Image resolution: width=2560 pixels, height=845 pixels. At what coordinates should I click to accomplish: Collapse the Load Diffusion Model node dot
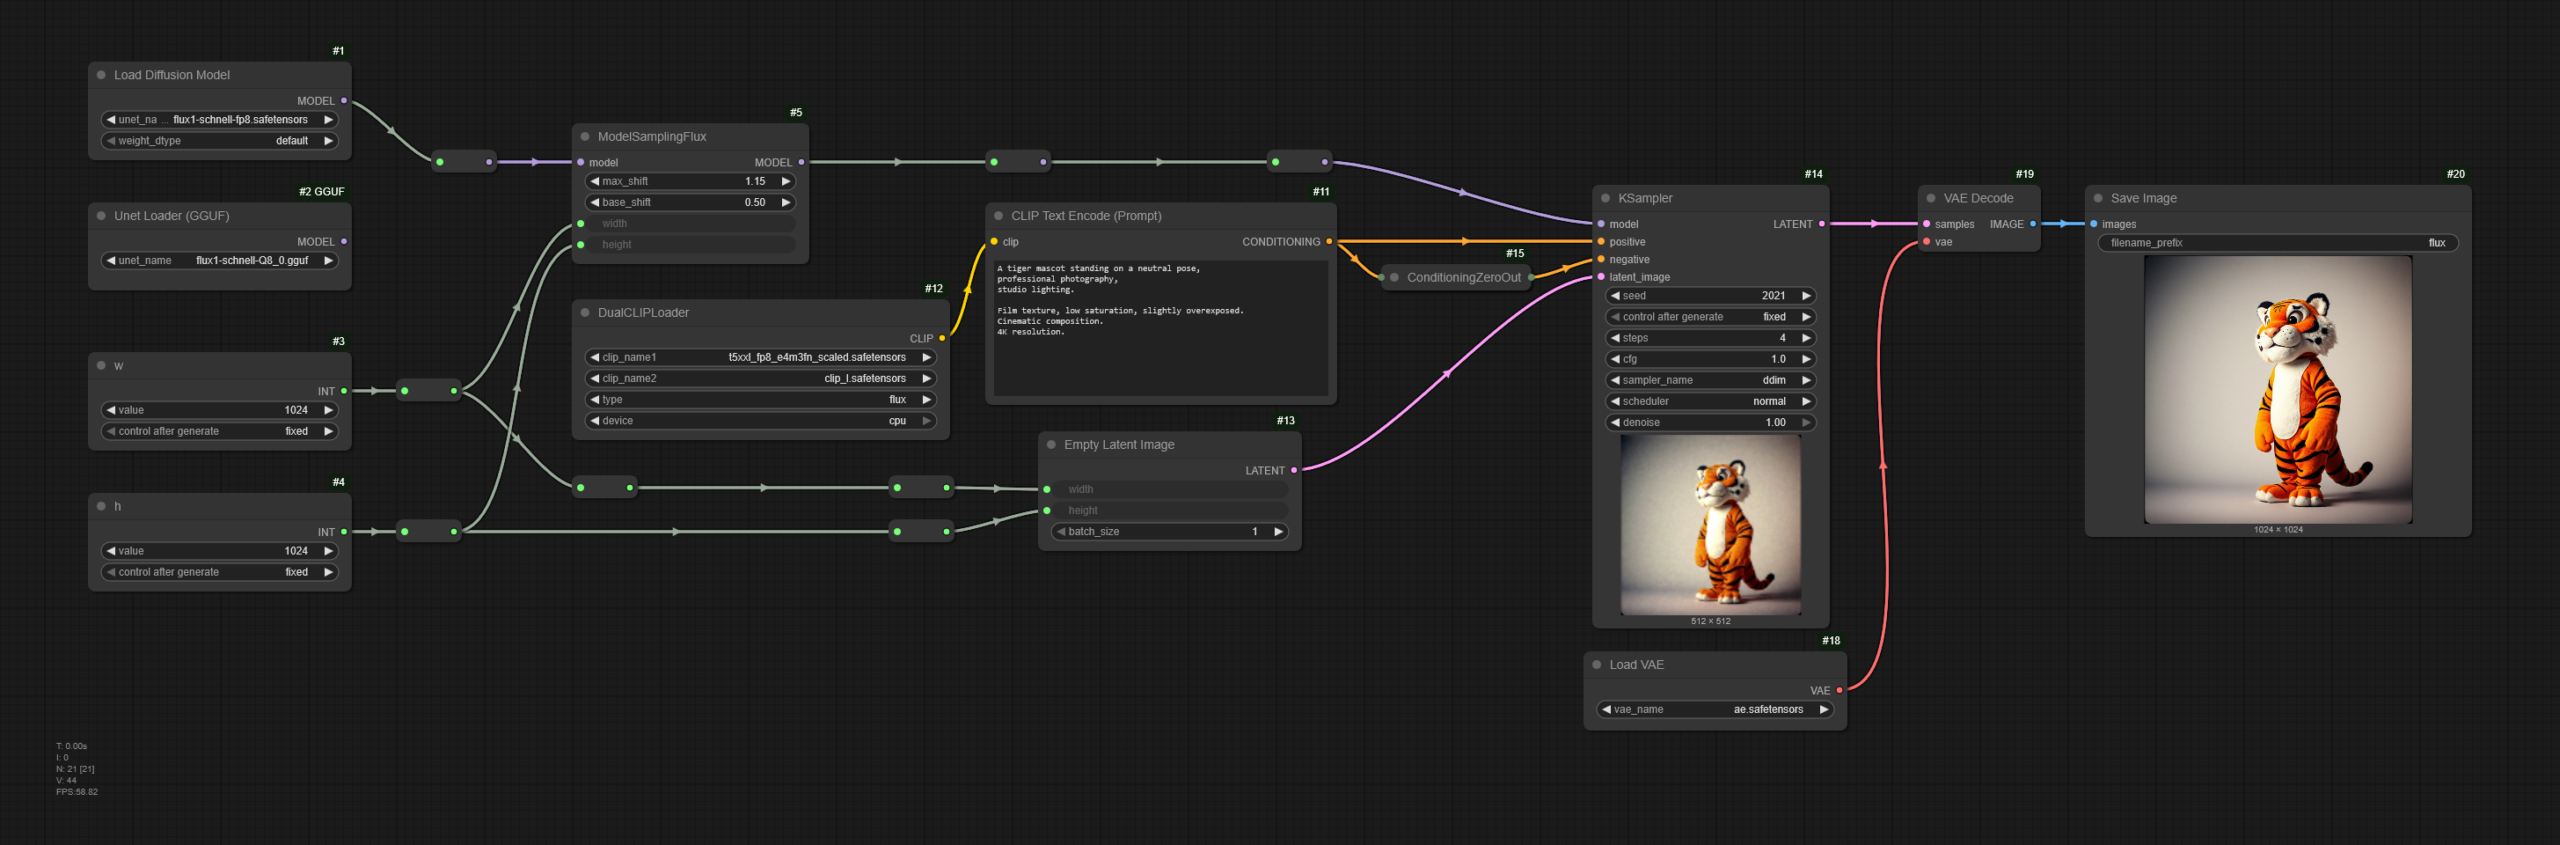pyautogui.click(x=101, y=75)
